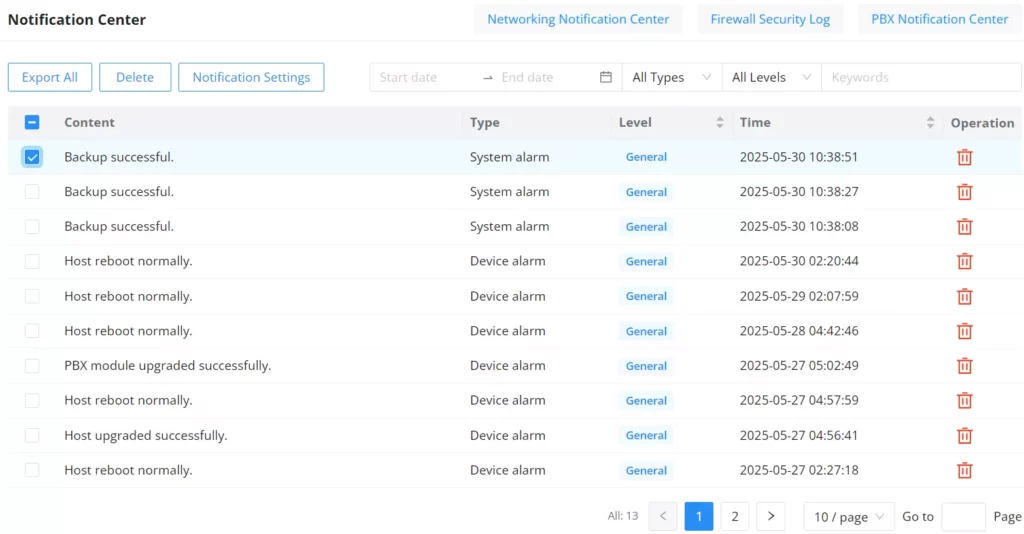Click the 'Host reboot normally.' text at 02:20:44
This screenshot has height=534, width=1024.
click(x=128, y=261)
